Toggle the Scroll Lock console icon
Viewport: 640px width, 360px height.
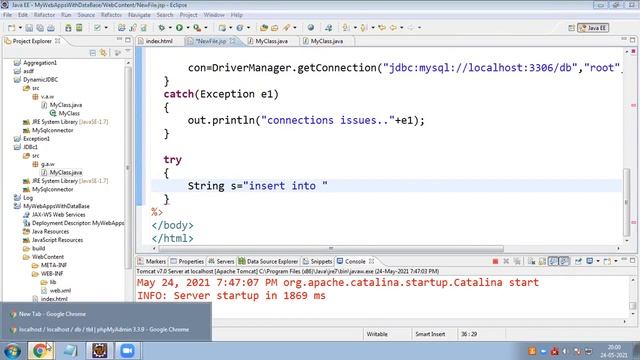[x=542, y=261]
